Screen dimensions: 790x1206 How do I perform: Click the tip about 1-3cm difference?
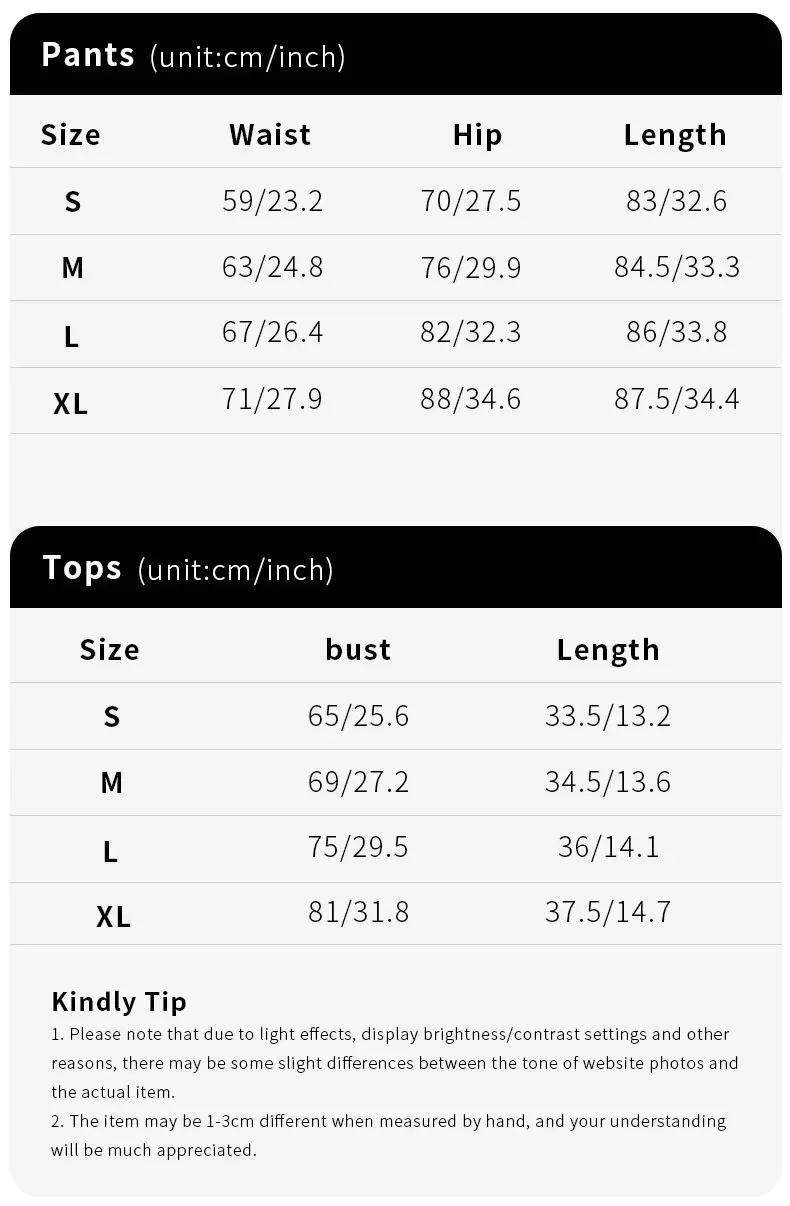(x=389, y=1135)
